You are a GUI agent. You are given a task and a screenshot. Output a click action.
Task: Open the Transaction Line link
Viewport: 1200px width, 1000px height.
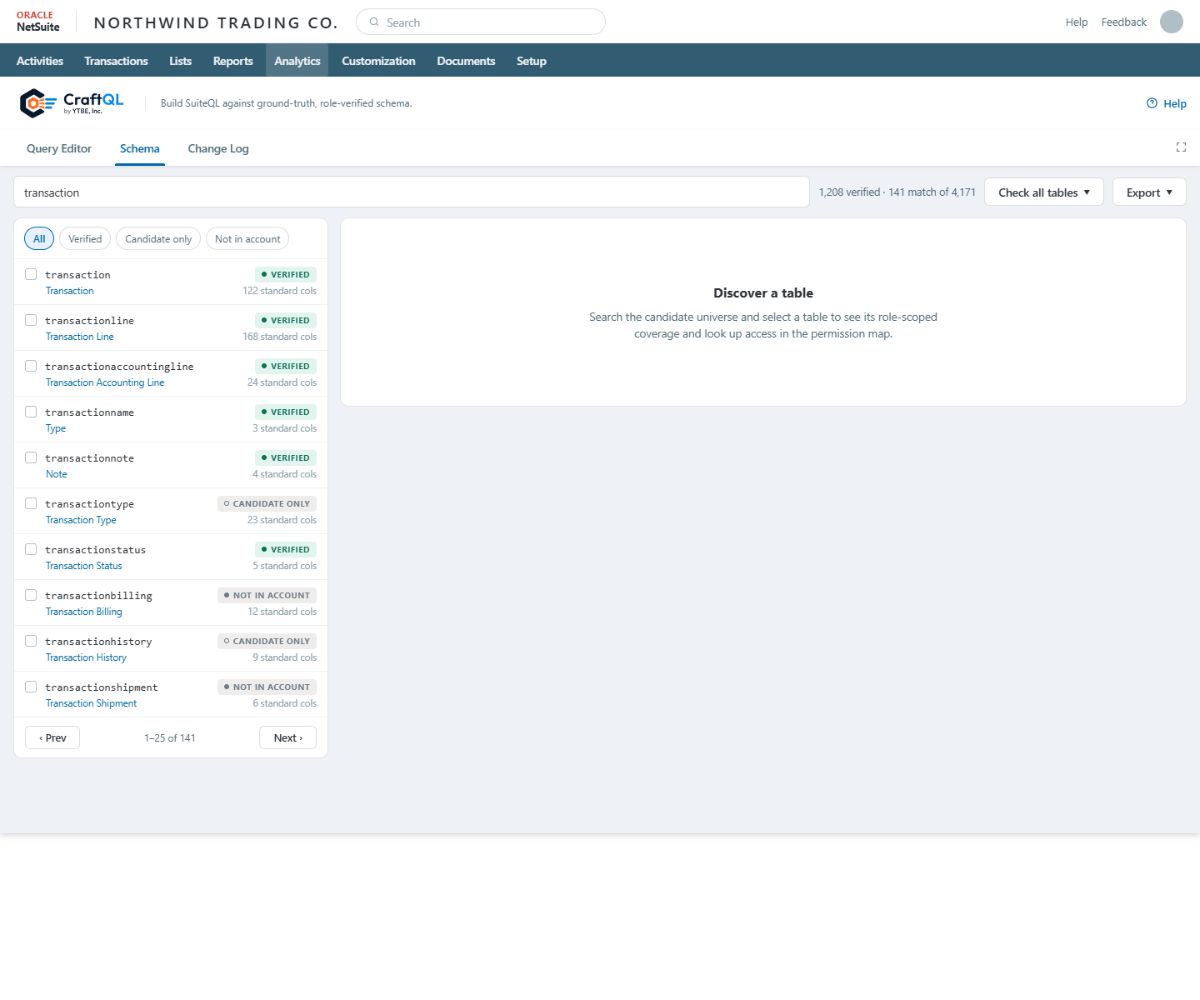pos(80,337)
